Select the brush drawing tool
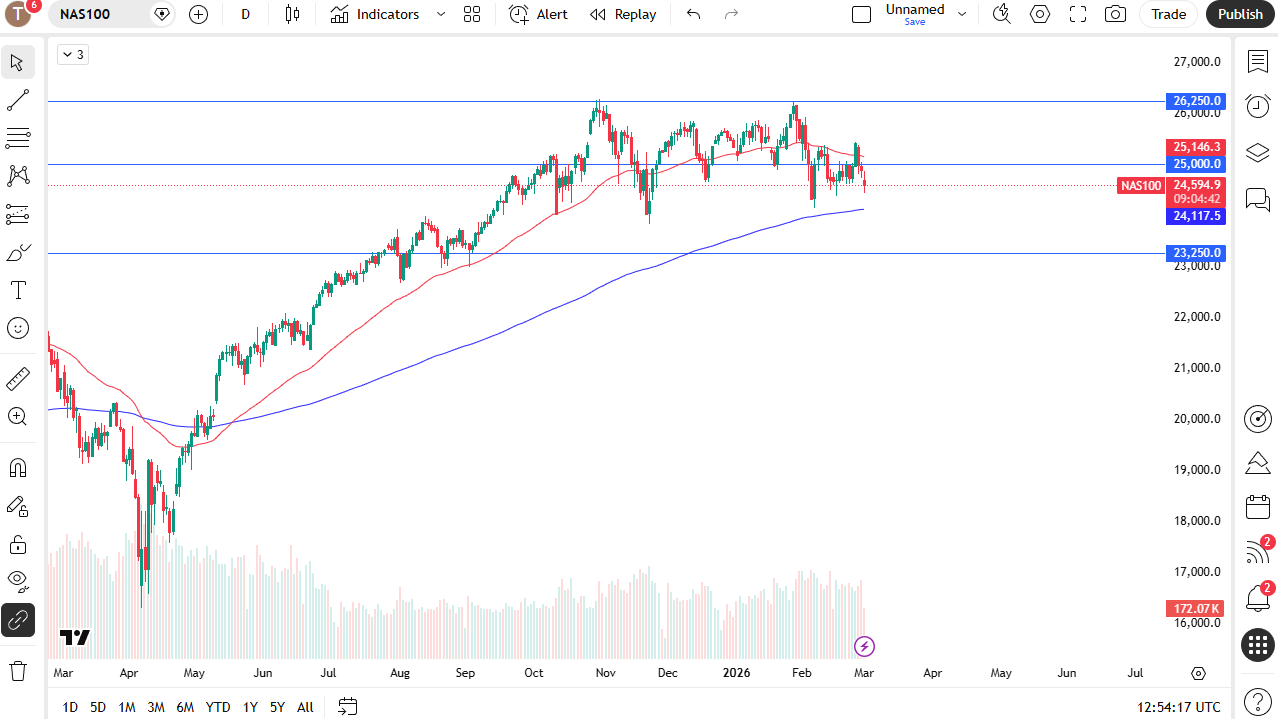Image resolution: width=1278 pixels, height=719 pixels. (x=18, y=252)
